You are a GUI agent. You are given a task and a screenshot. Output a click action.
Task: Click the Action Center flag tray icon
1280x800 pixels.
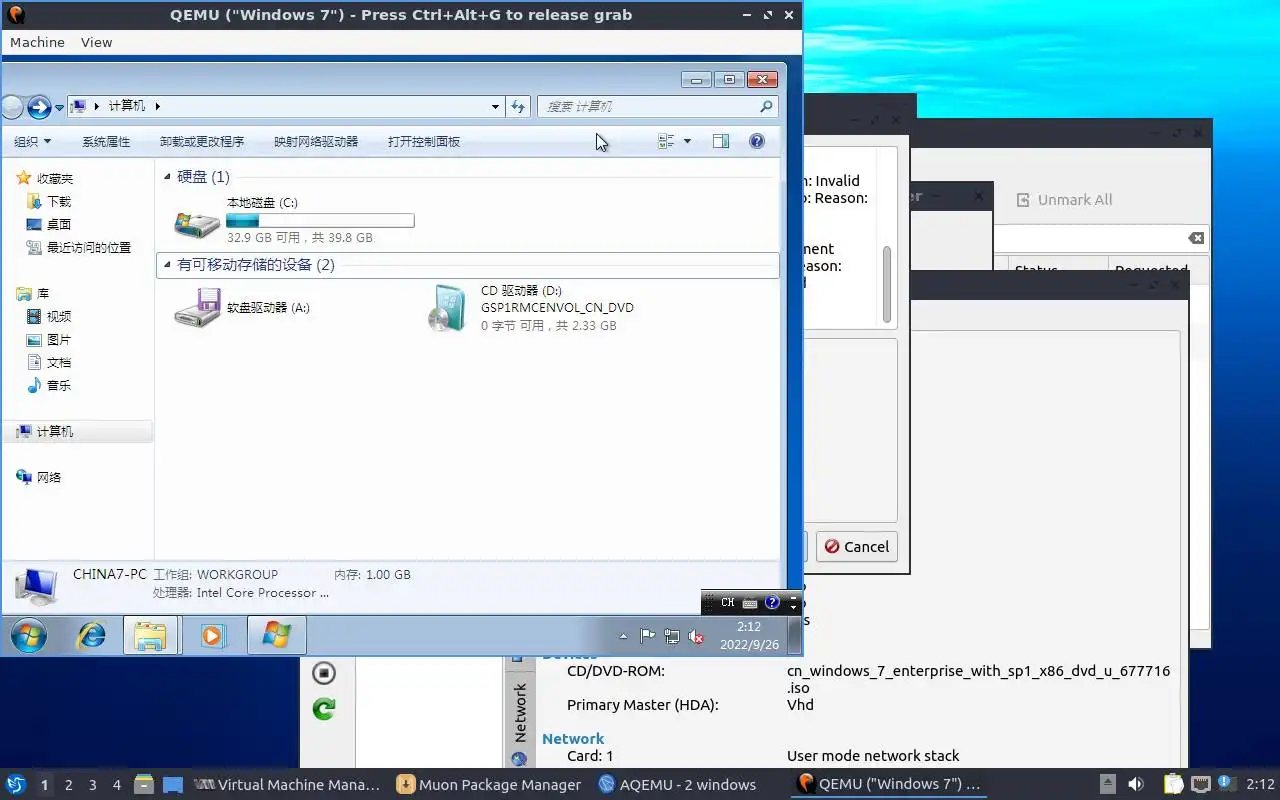pos(647,636)
